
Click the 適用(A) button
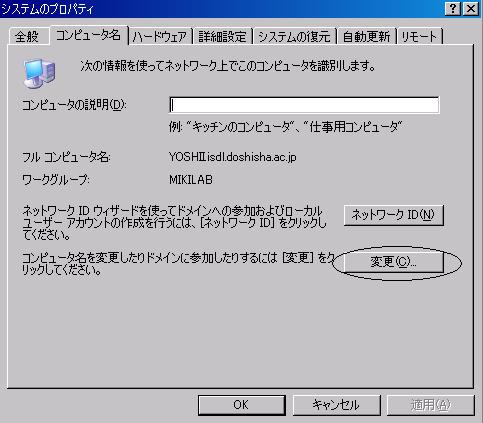tap(430, 405)
